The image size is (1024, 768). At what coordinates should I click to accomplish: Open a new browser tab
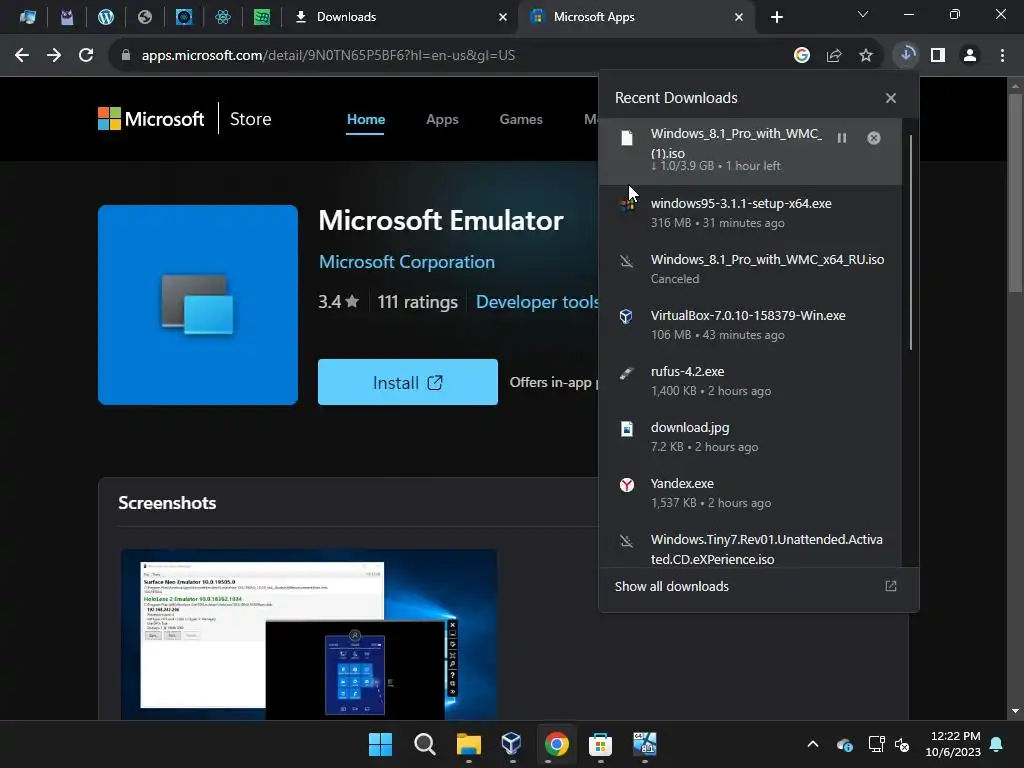click(x=776, y=17)
